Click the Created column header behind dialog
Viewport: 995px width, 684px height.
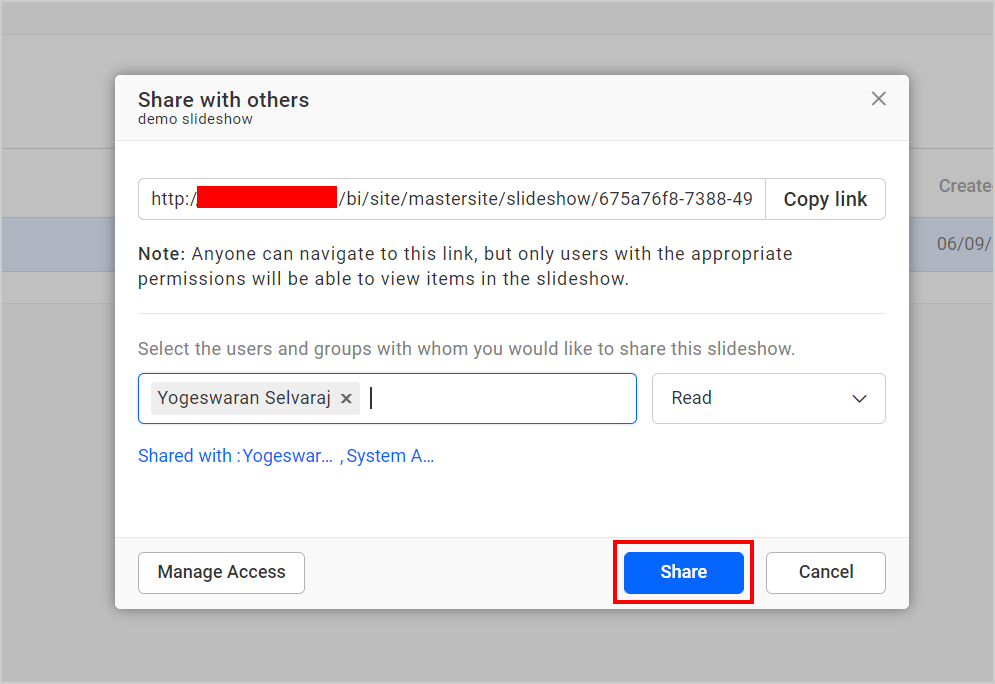[964, 185]
